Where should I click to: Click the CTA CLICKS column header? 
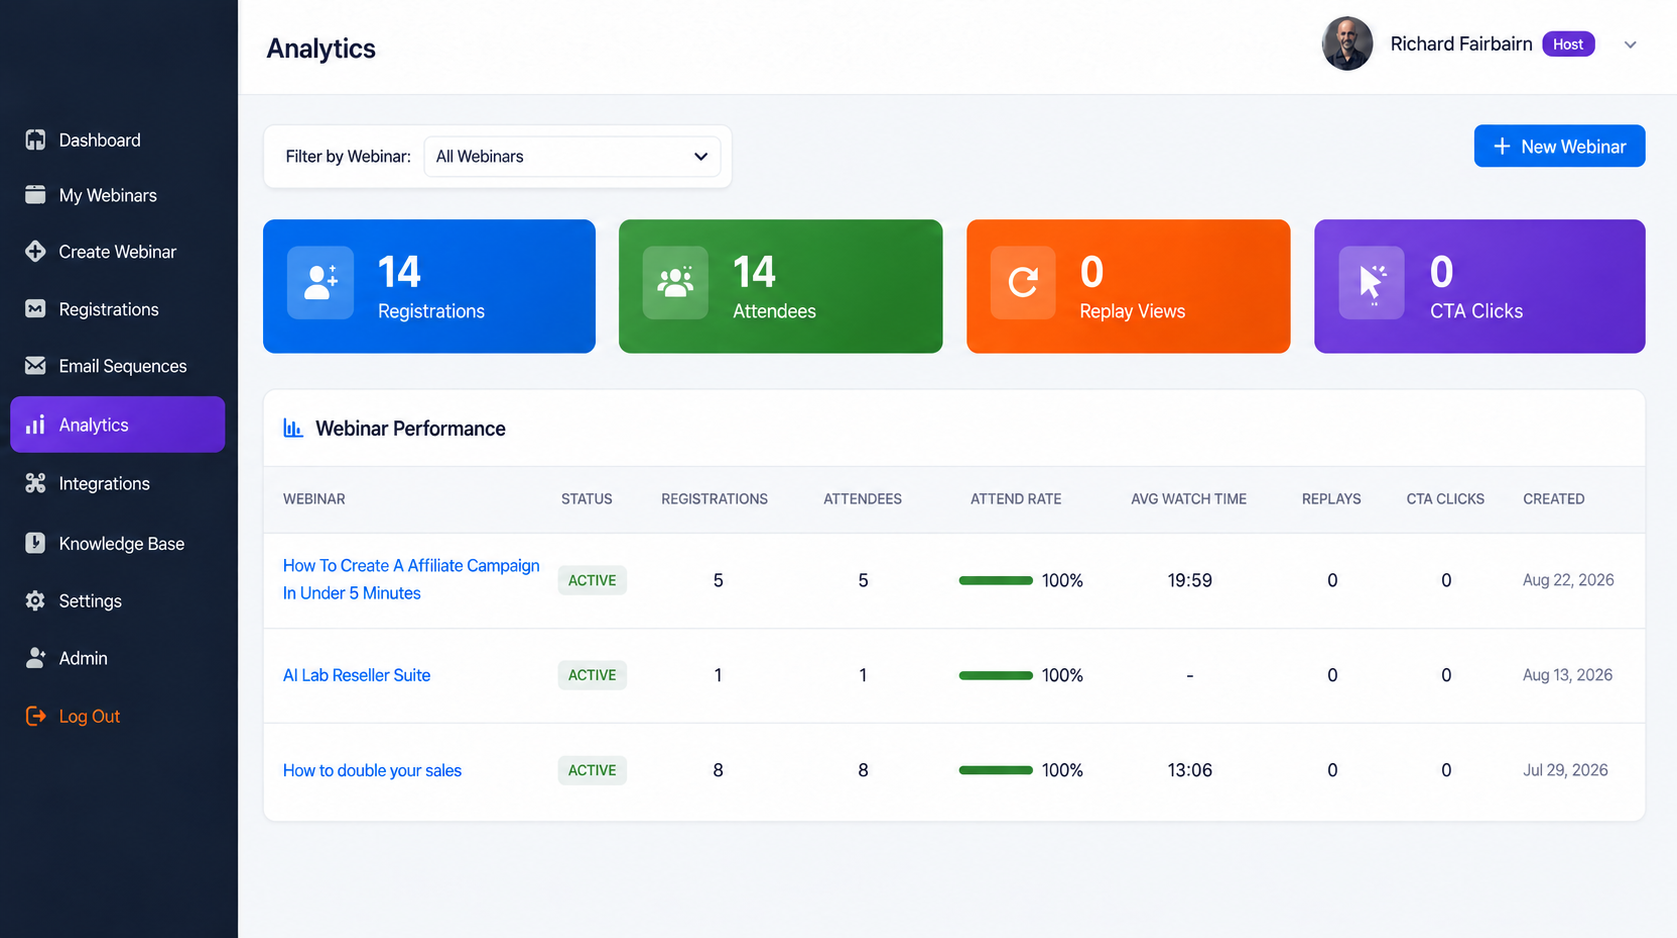(1445, 499)
